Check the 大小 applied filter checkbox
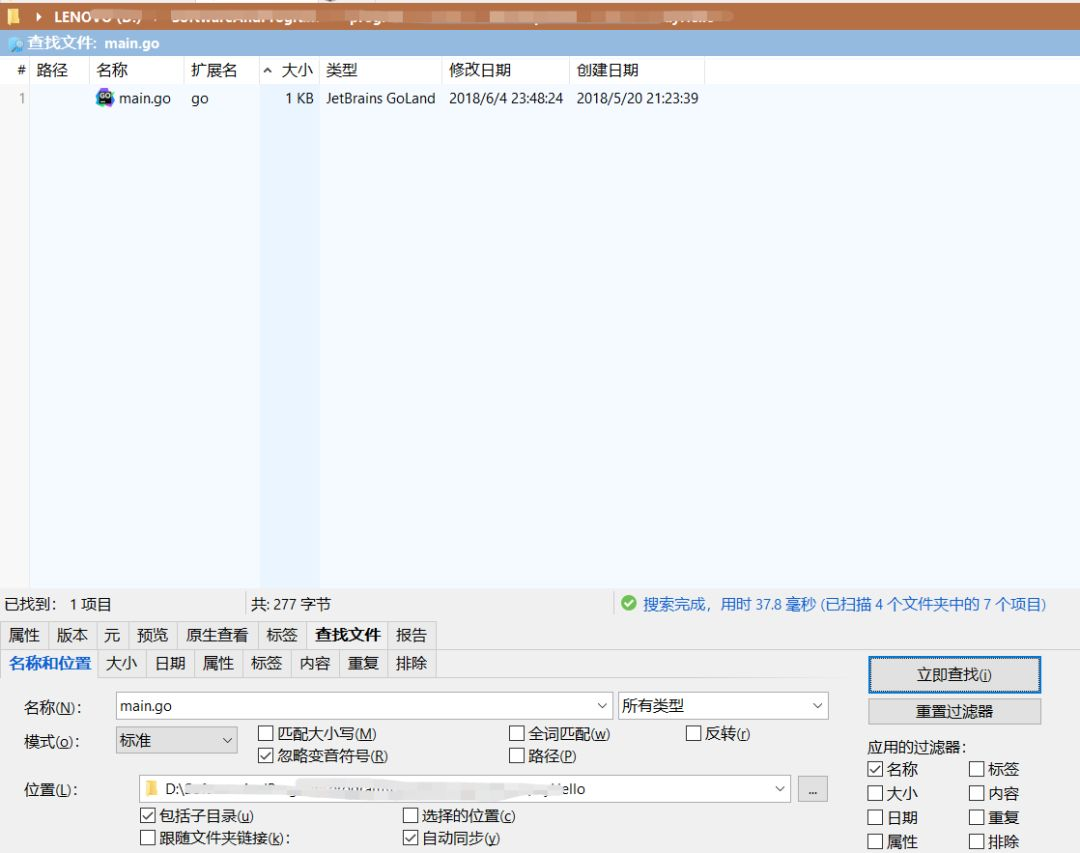The width and height of the screenshot is (1080, 853). click(x=875, y=793)
